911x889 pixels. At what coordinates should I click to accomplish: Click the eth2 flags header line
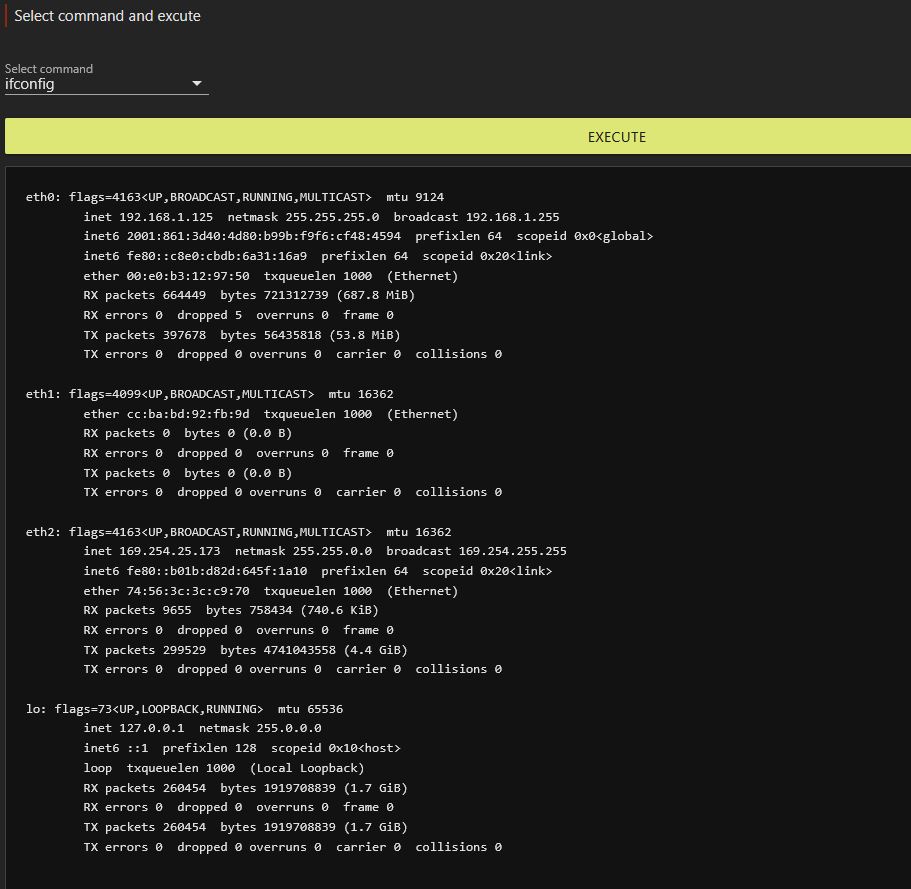click(239, 532)
